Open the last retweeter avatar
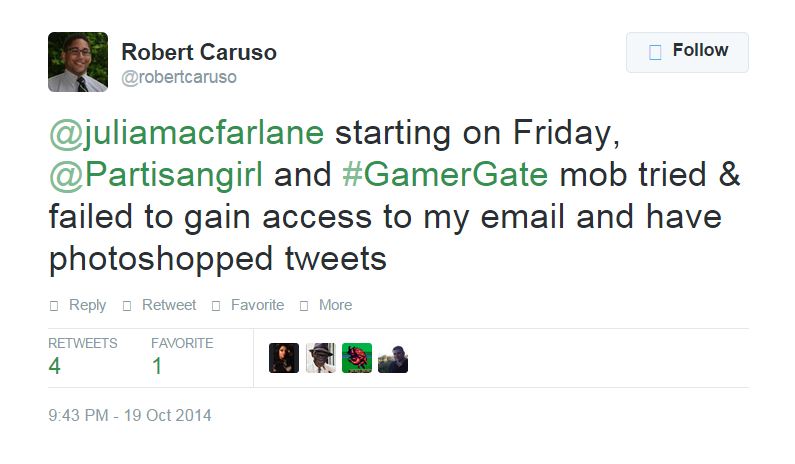 click(393, 358)
